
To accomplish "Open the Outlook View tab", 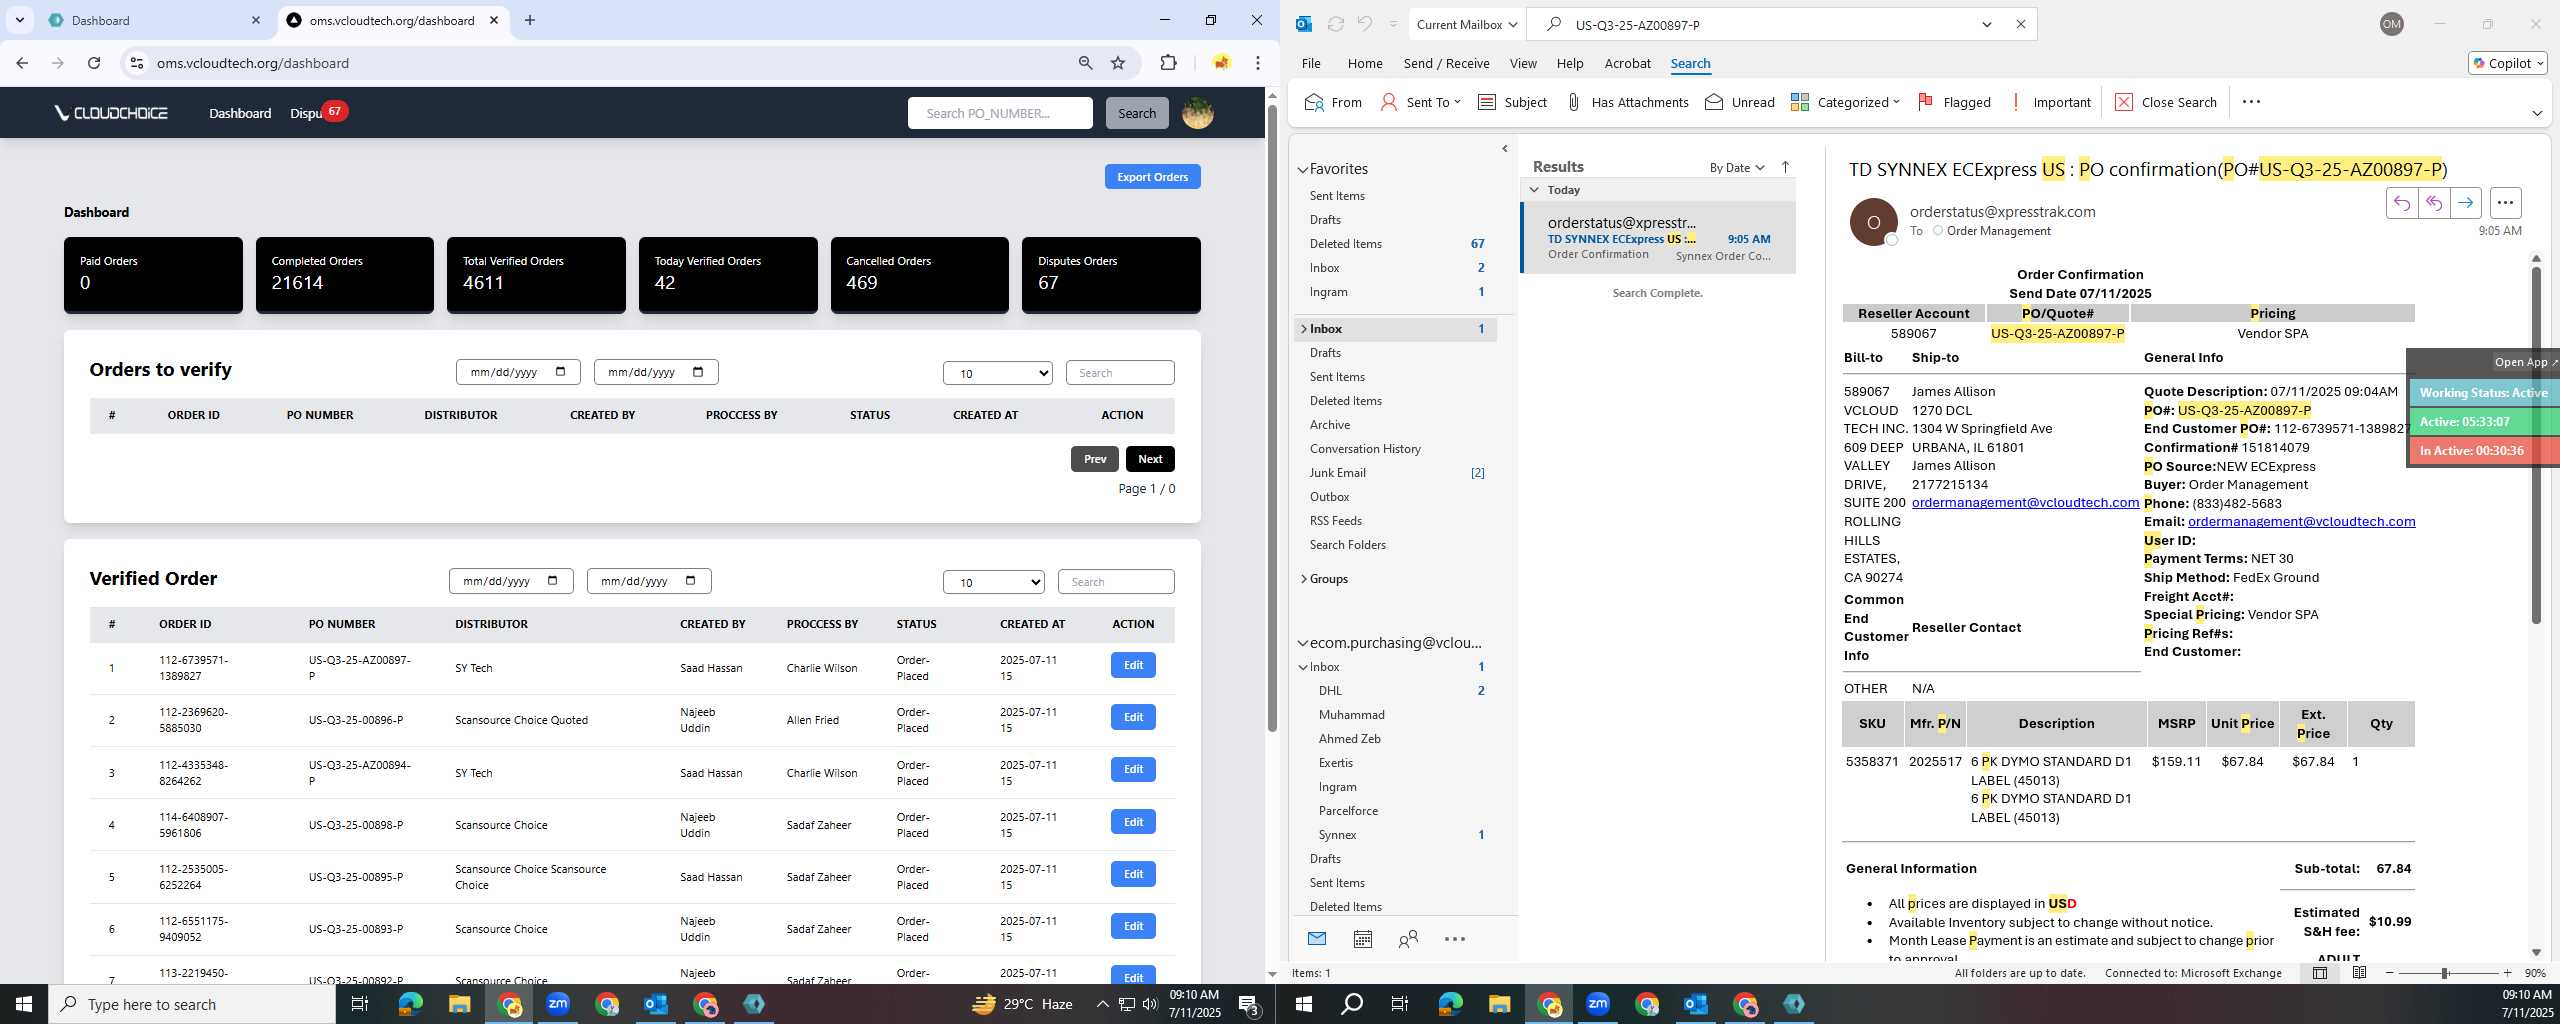I will pos(1523,63).
